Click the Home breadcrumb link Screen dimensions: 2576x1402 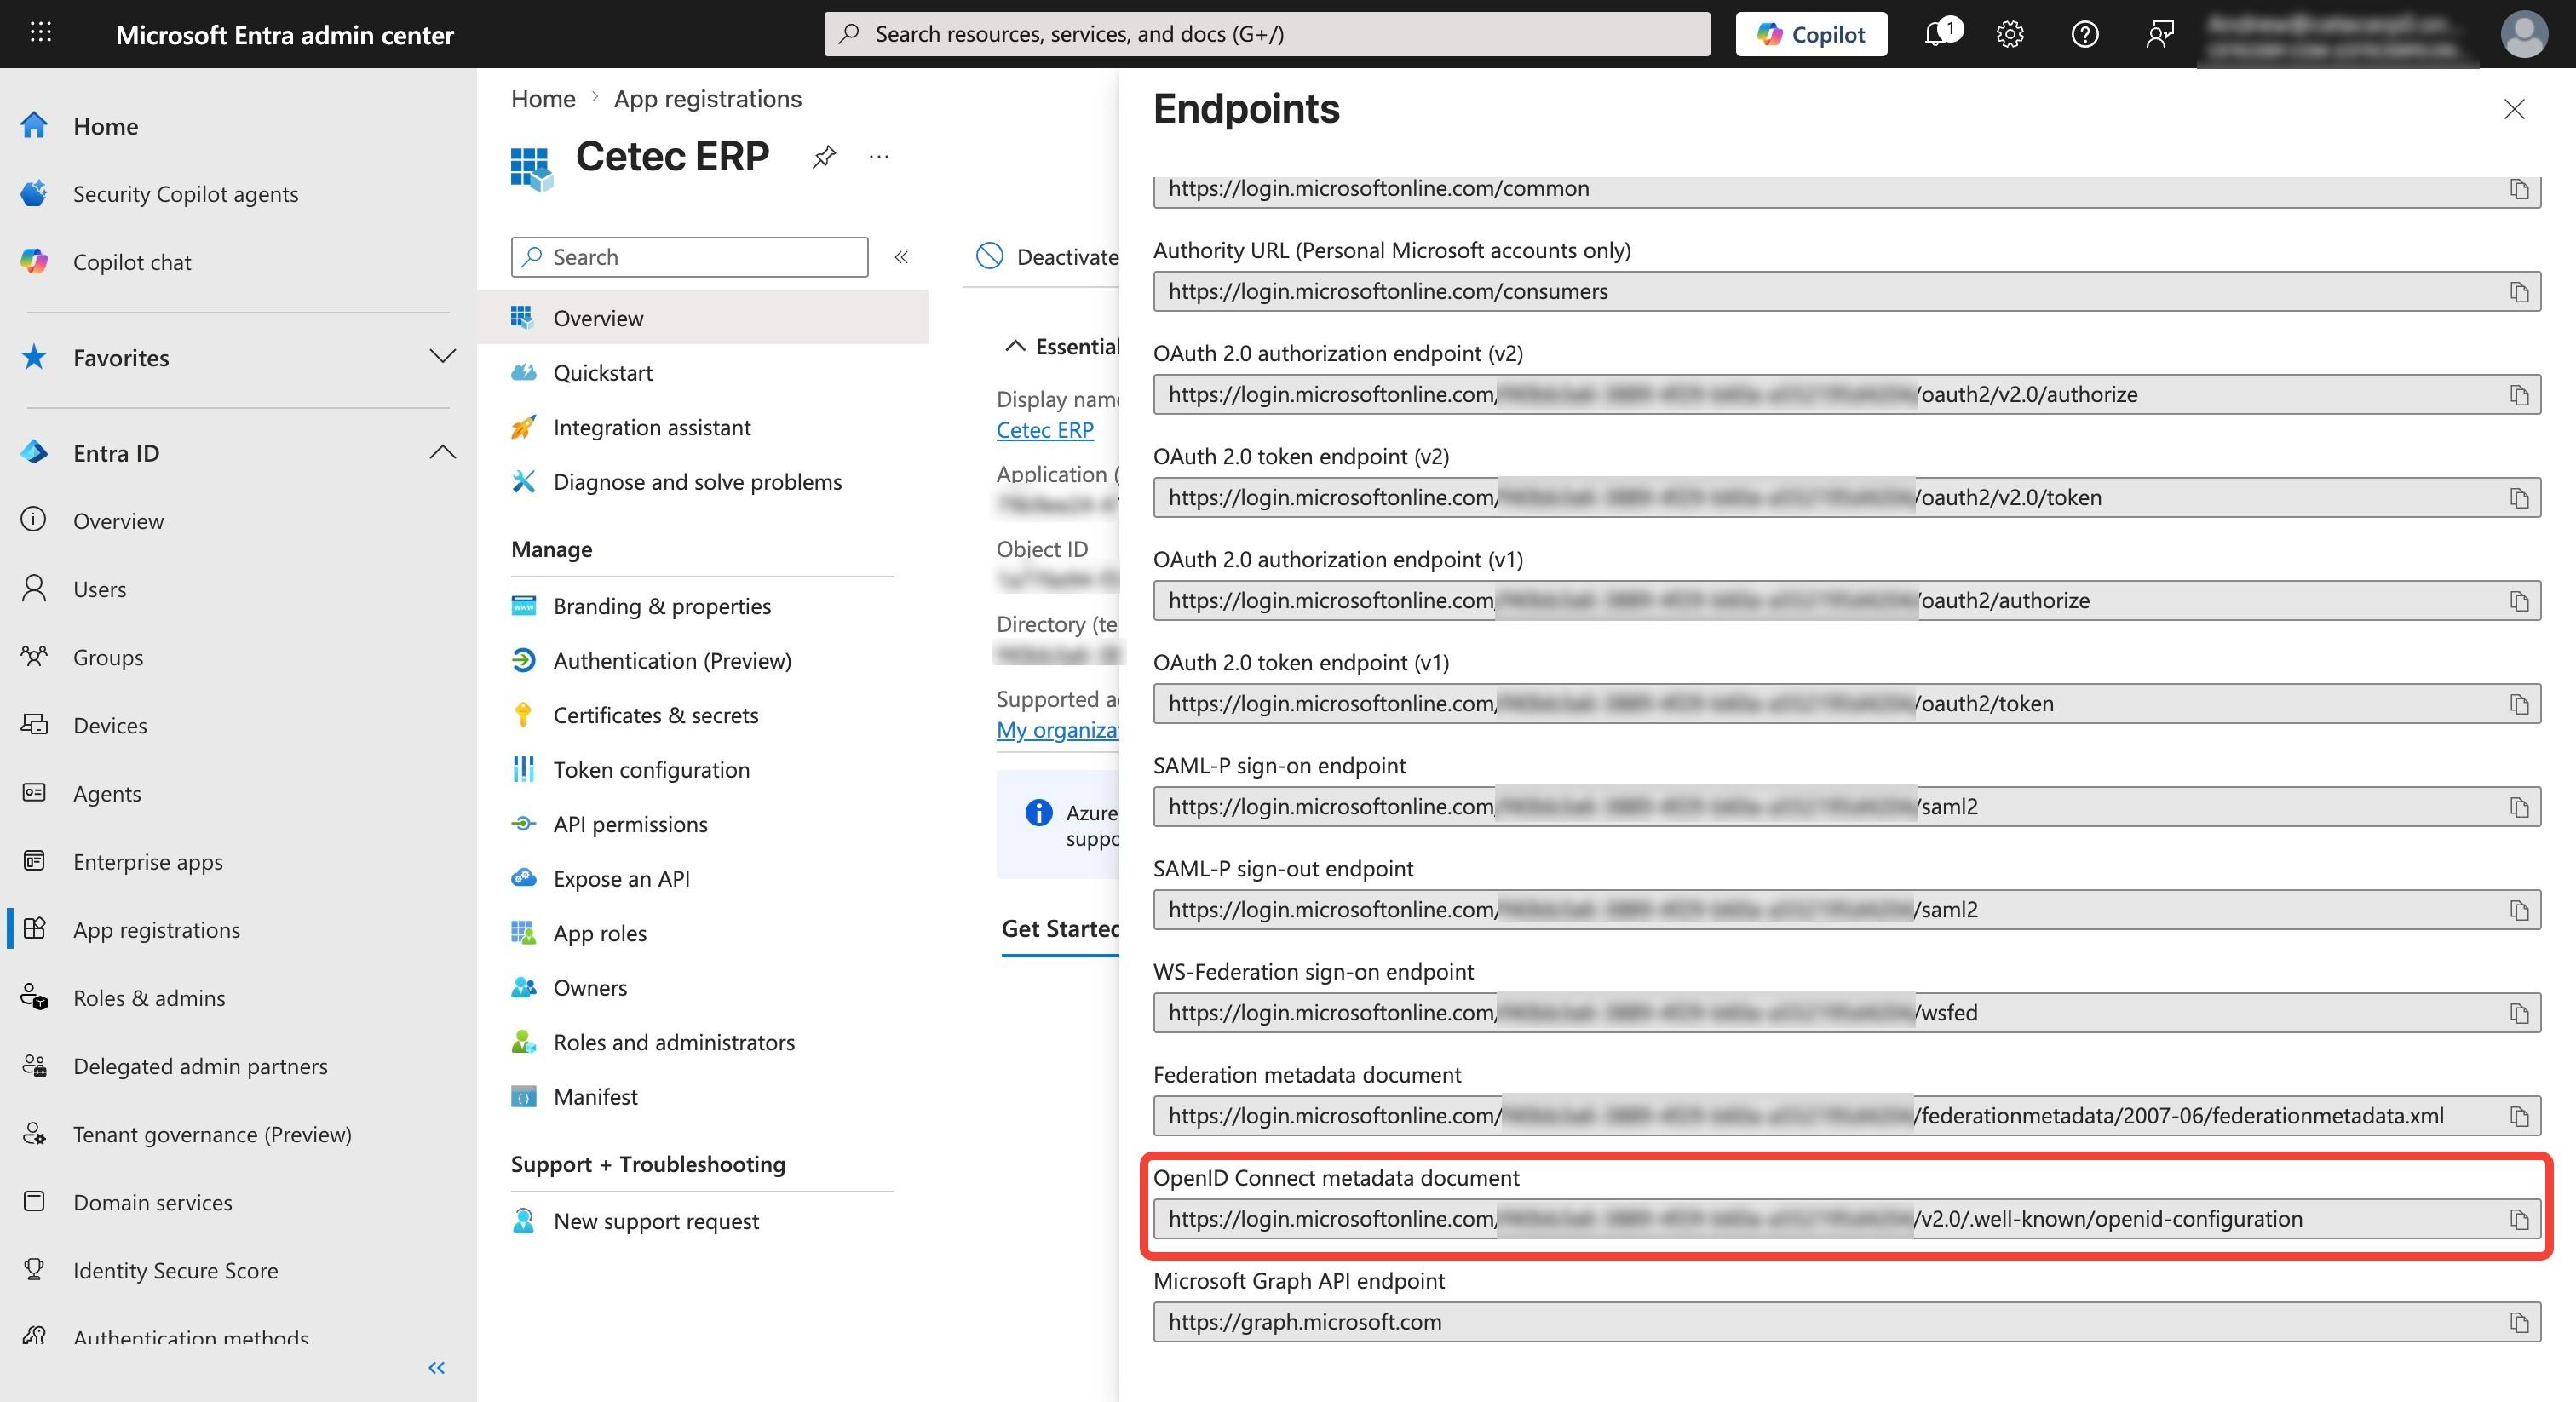(x=543, y=98)
